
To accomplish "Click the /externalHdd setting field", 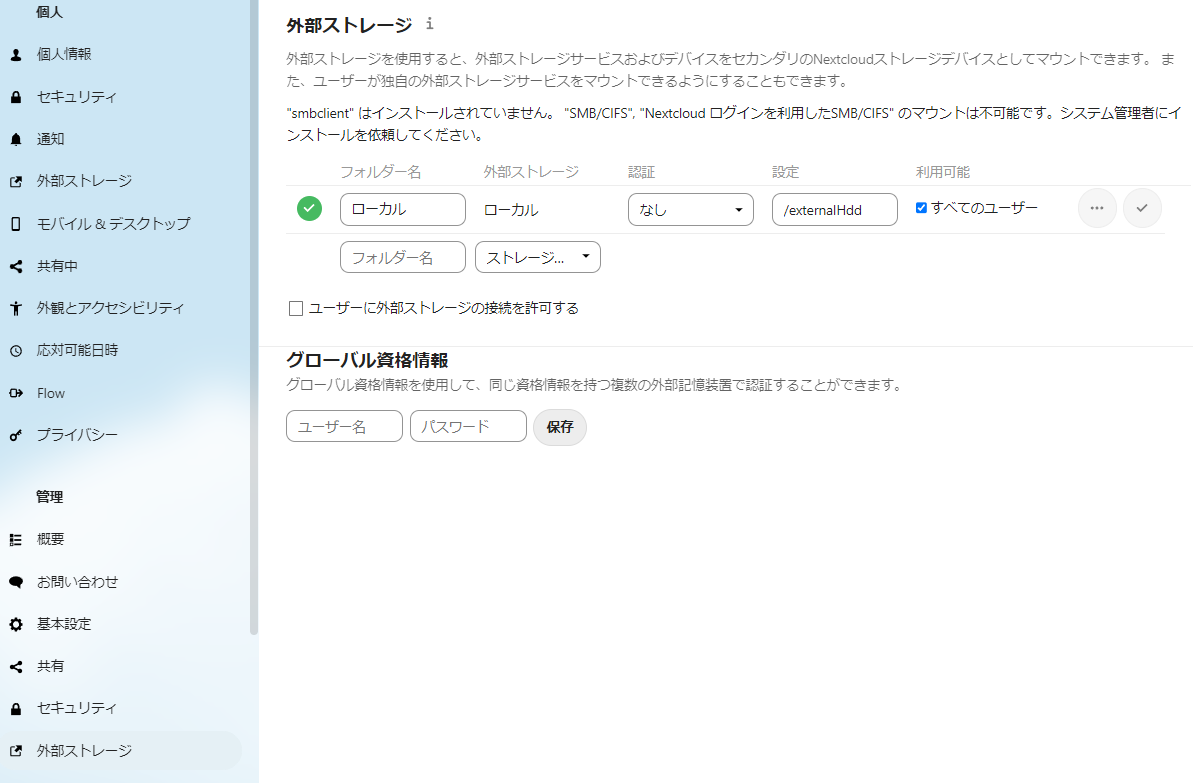I will (x=835, y=209).
